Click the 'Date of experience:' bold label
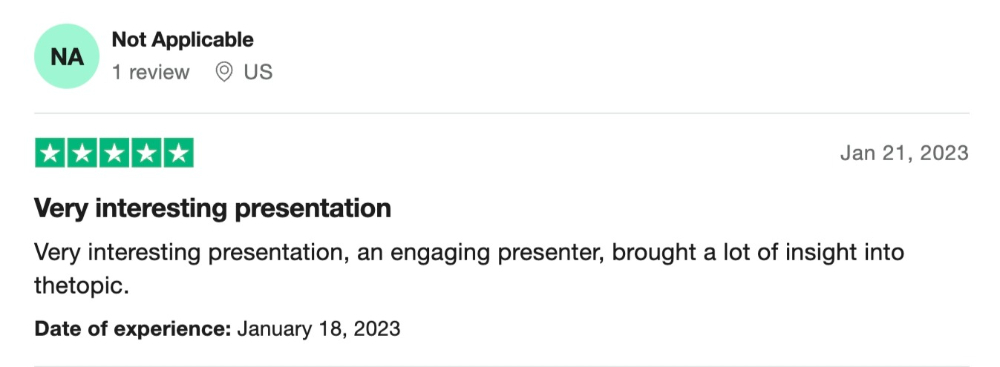 [132, 329]
